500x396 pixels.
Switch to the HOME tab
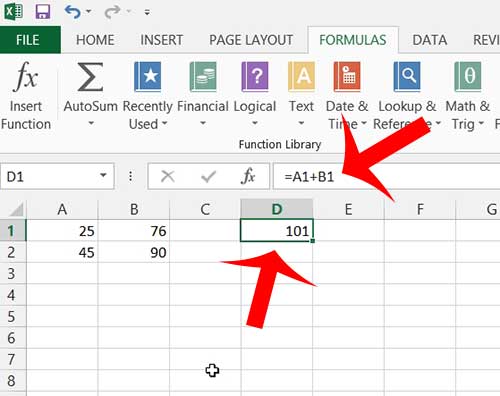(x=95, y=40)
